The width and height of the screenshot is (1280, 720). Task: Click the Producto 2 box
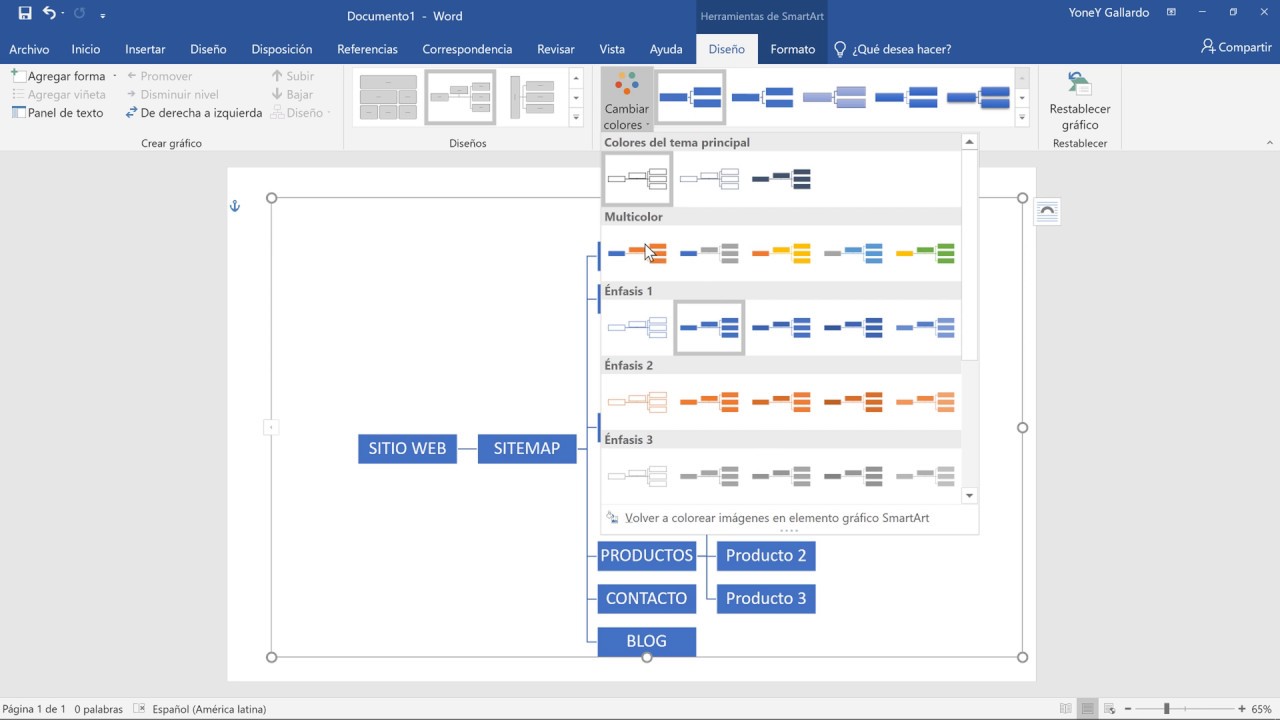[766, 555]
